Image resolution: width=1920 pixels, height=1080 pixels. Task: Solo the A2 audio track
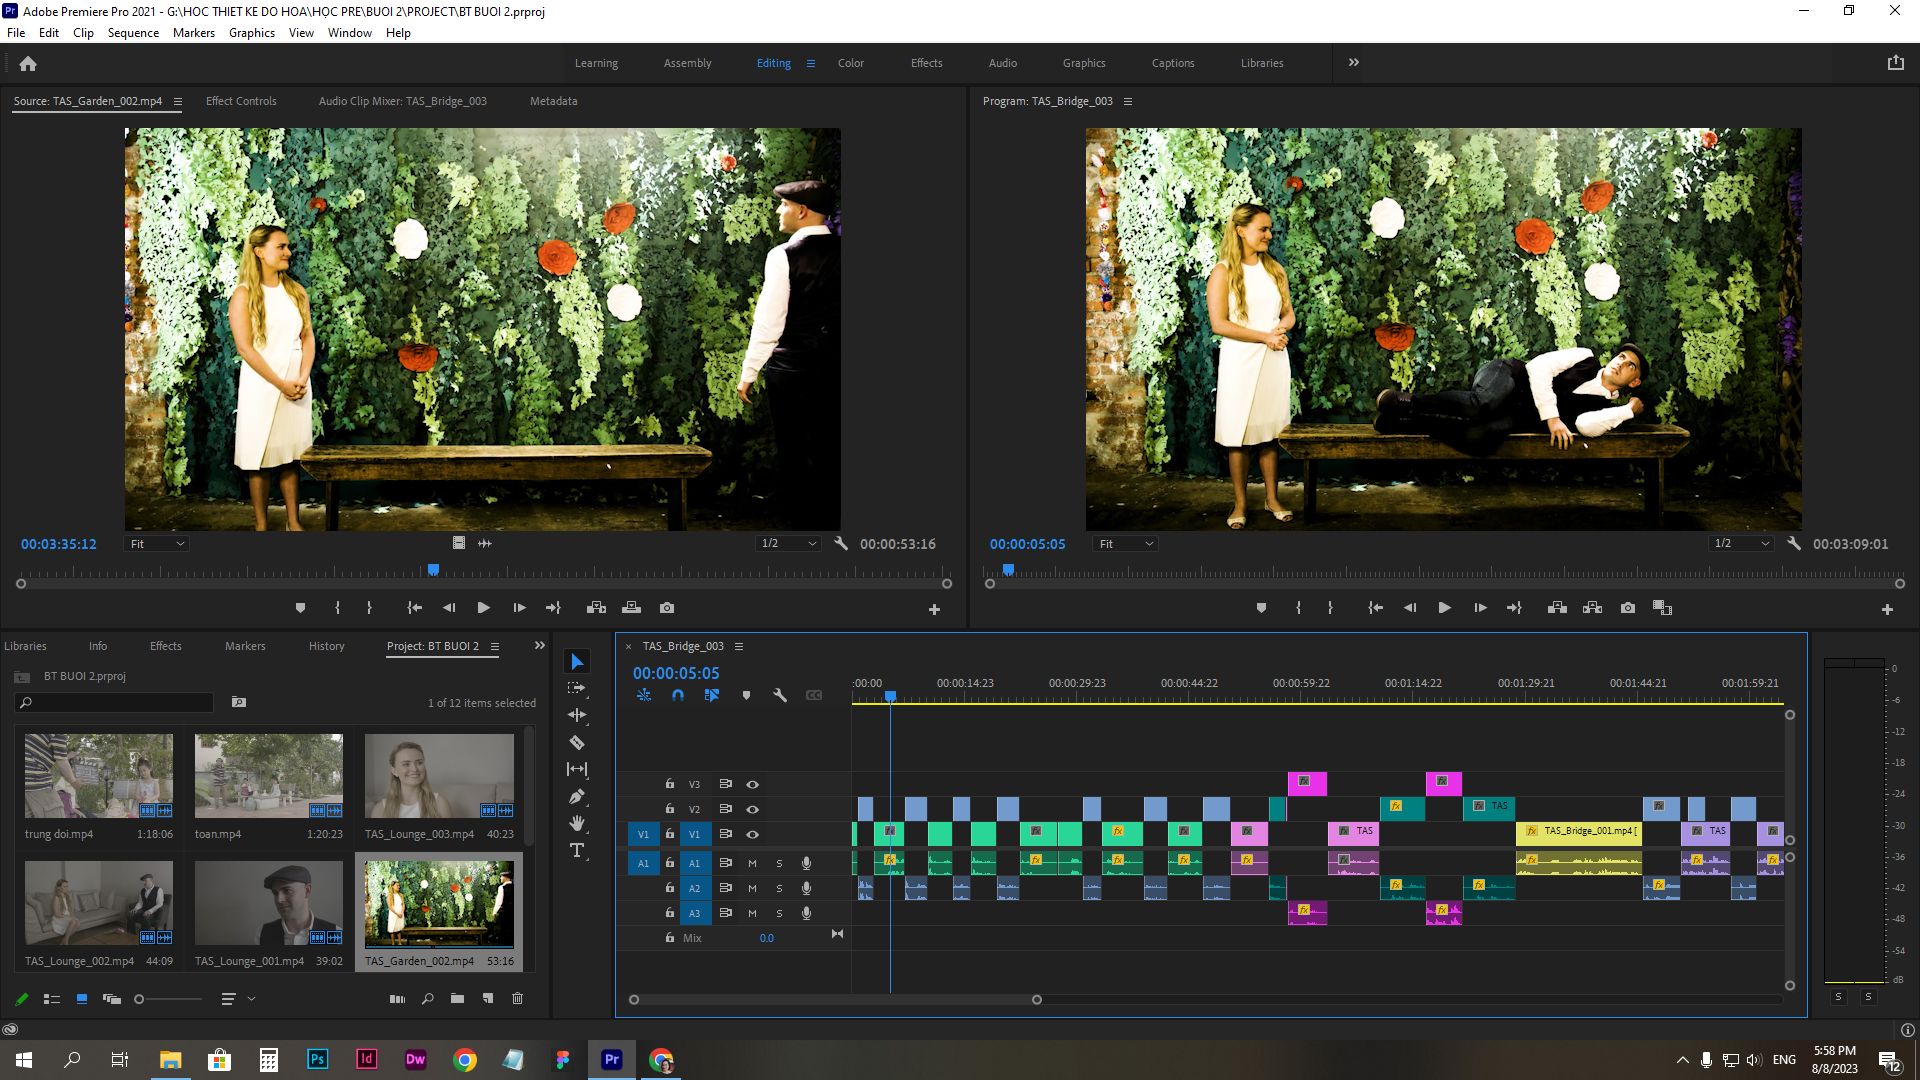click(x=779, y=888)
